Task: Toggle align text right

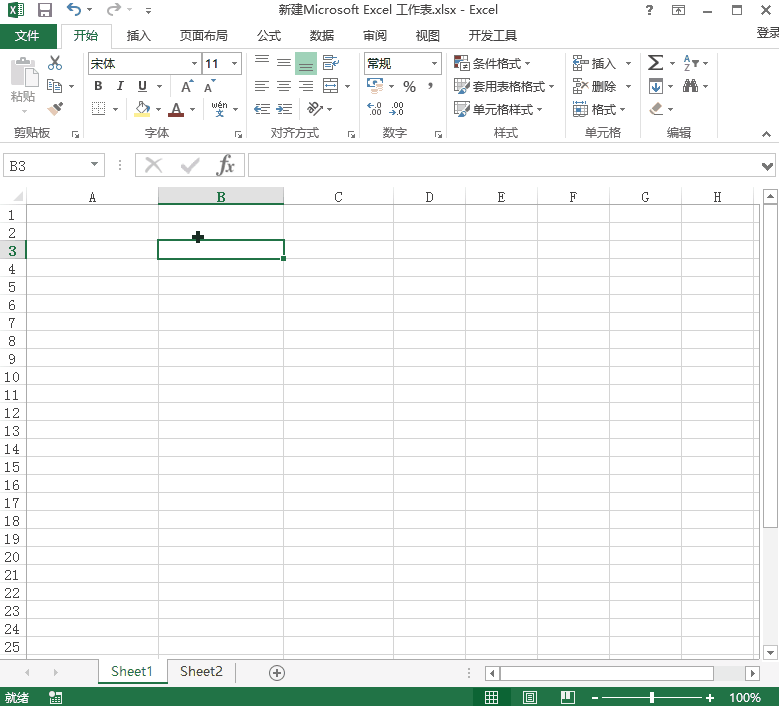Action: (306, 86)
